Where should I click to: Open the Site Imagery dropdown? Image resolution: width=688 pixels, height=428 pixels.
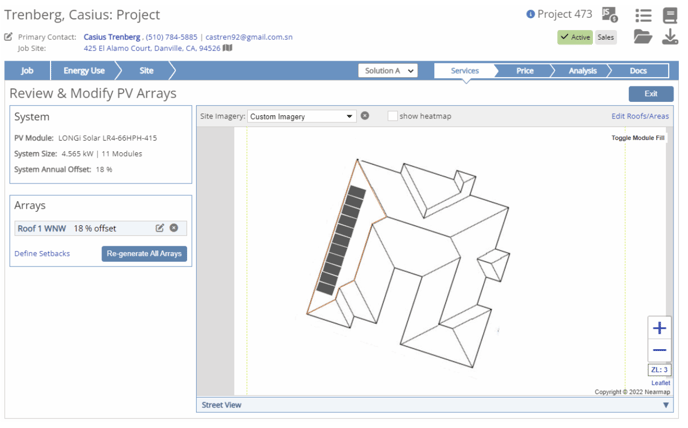click(x=302, y=116)
